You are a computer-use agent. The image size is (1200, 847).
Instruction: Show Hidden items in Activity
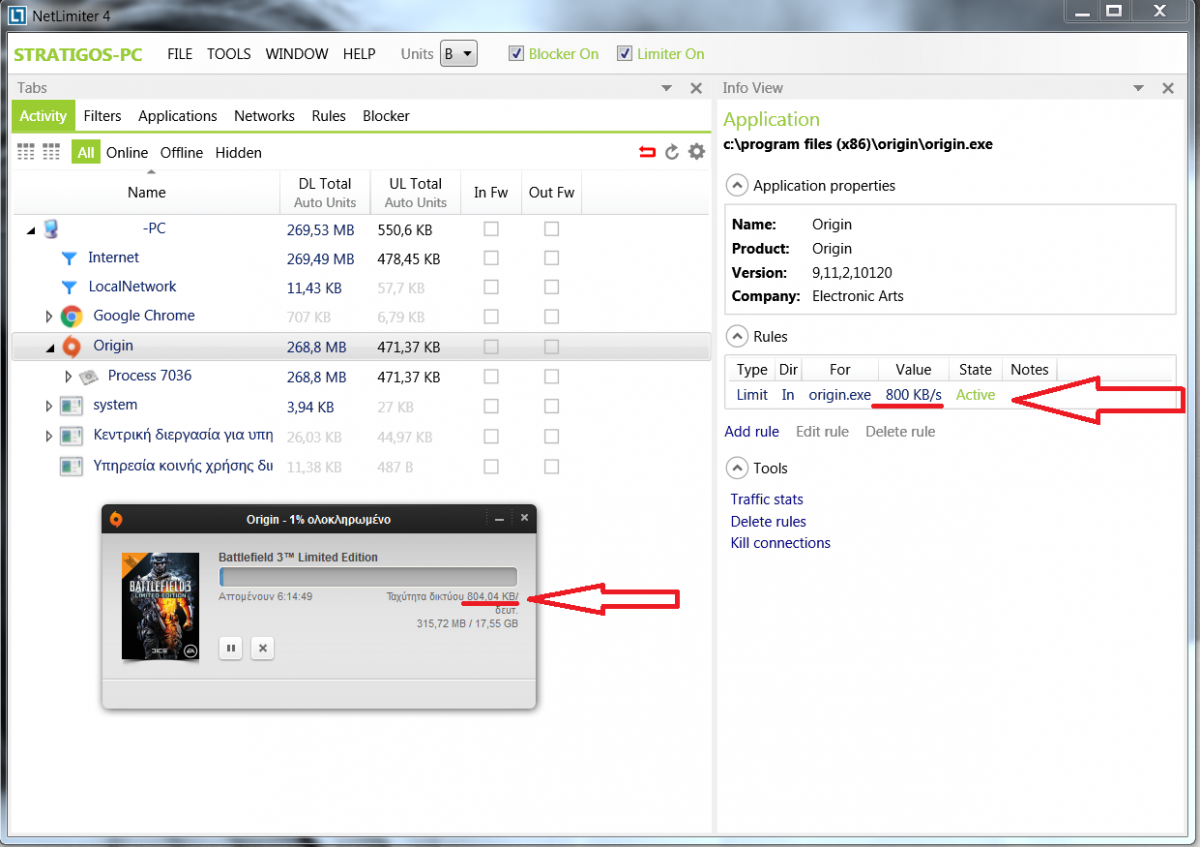pos(238,153)
